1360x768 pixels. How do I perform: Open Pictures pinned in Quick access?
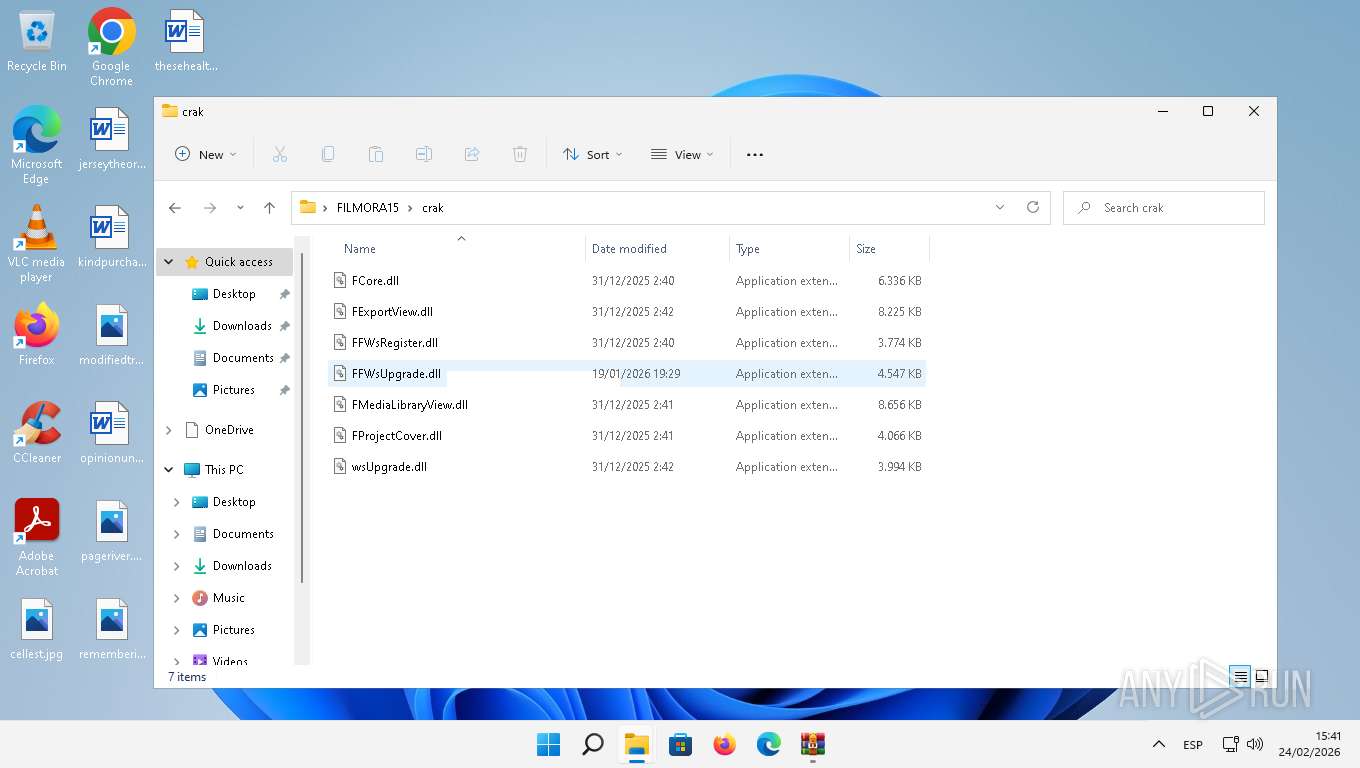(233, 390)
